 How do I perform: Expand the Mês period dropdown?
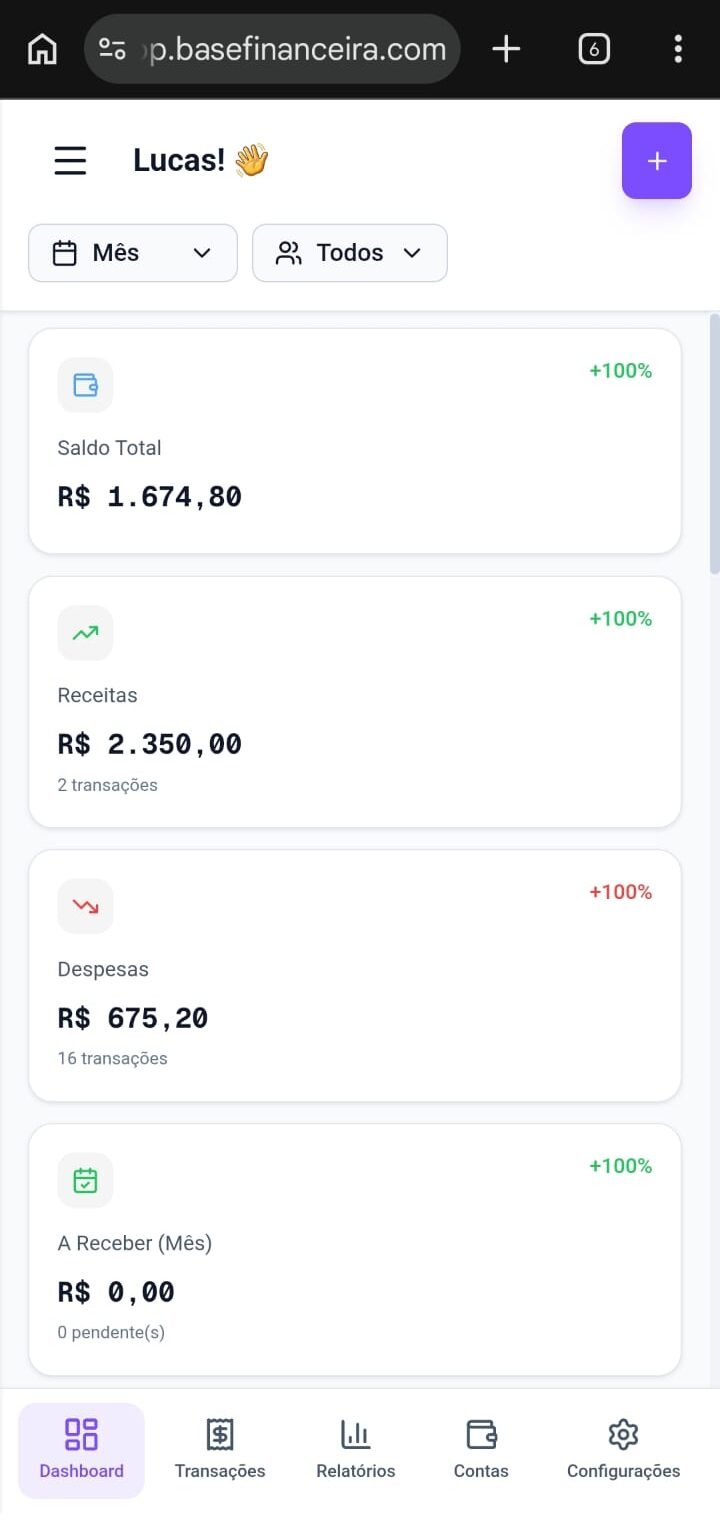(133, 253)
